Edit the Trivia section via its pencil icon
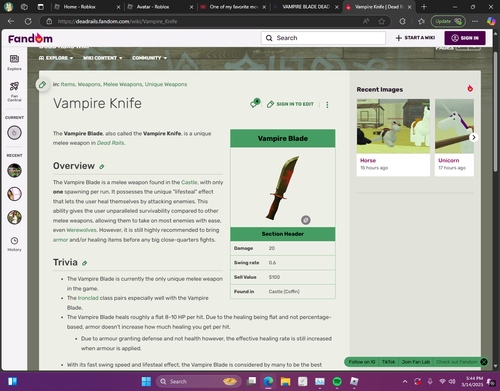 (85, 263)
